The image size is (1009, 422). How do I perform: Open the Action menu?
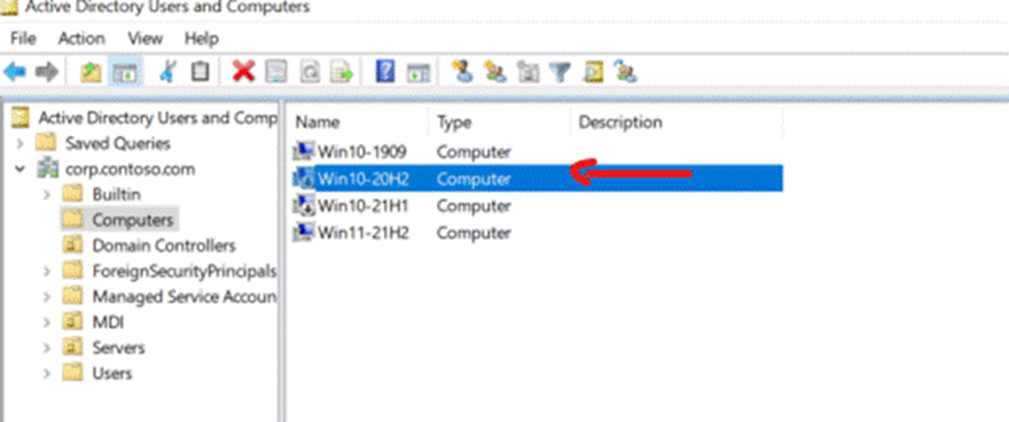(82, 38)
